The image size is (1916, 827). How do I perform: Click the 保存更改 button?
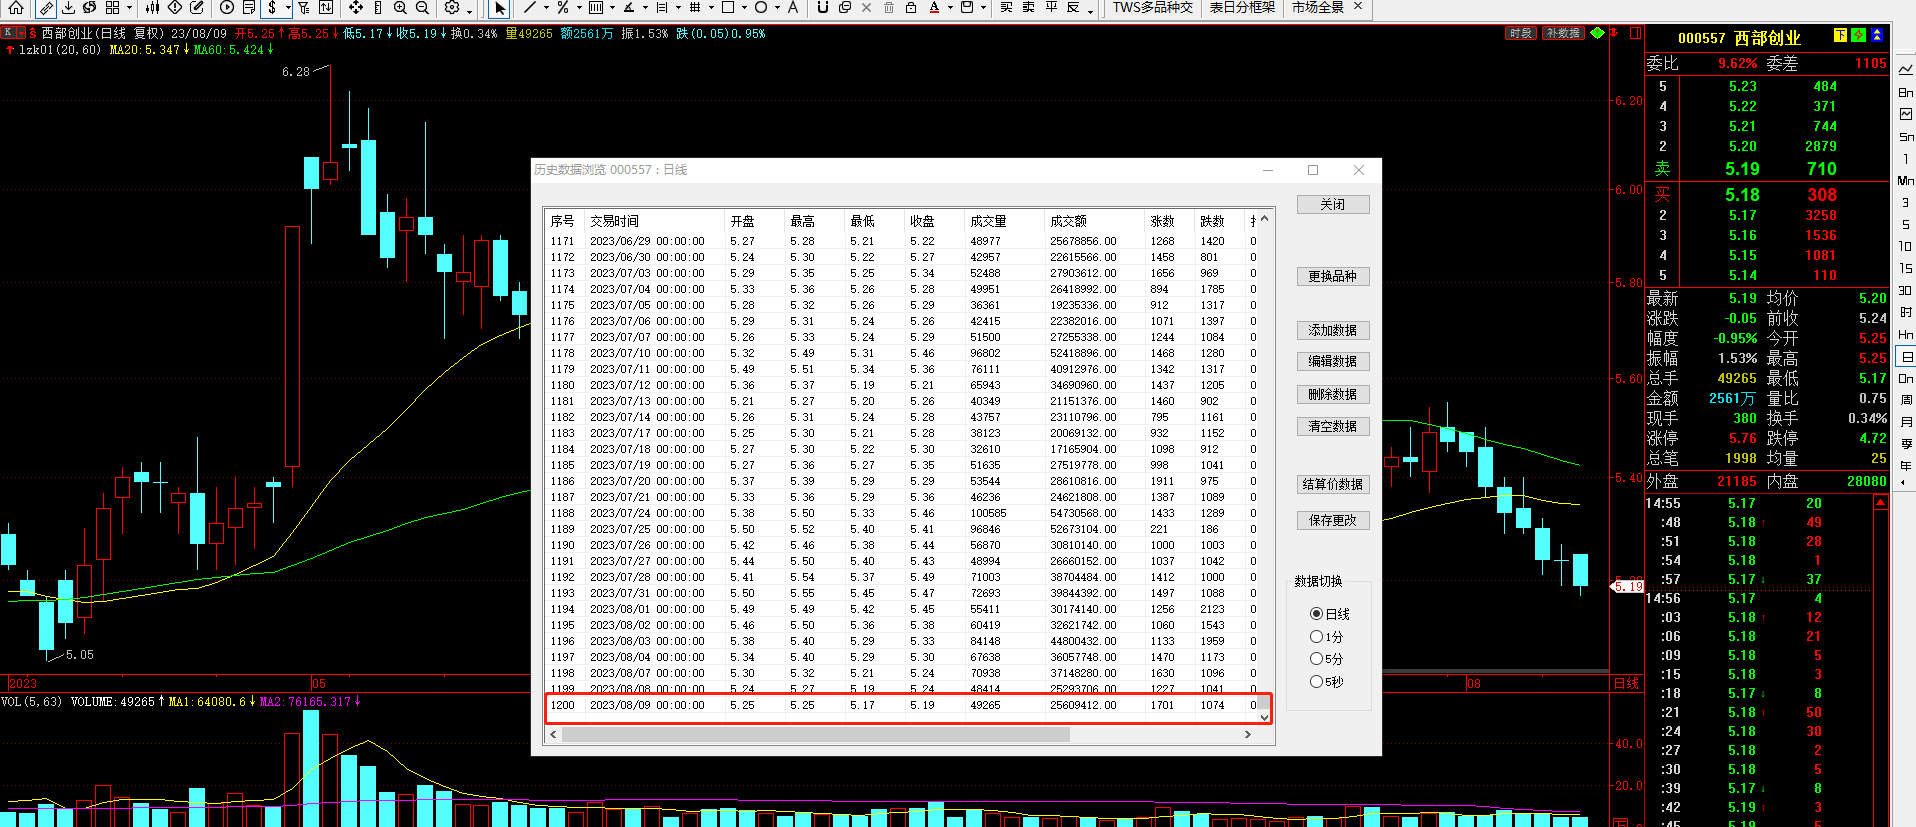[1332, 520]
